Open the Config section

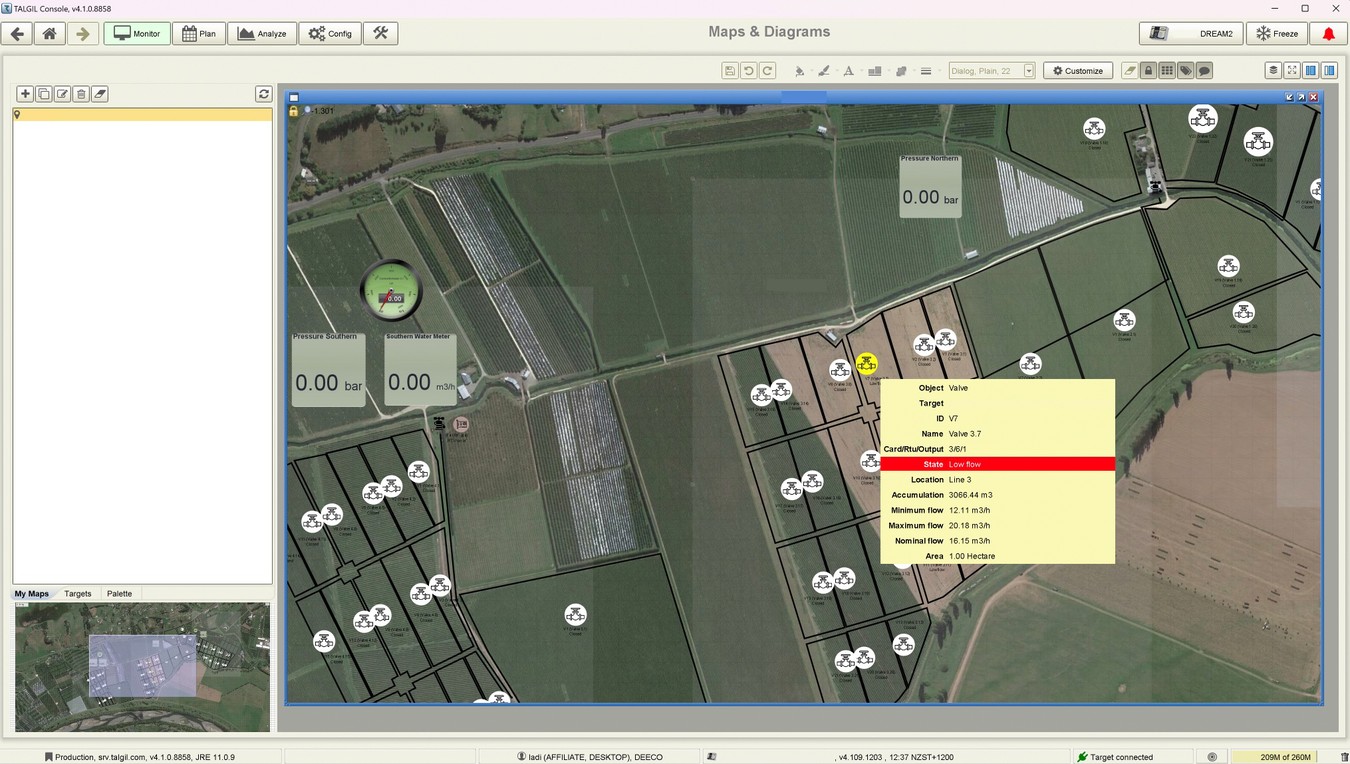click(330, 33)
